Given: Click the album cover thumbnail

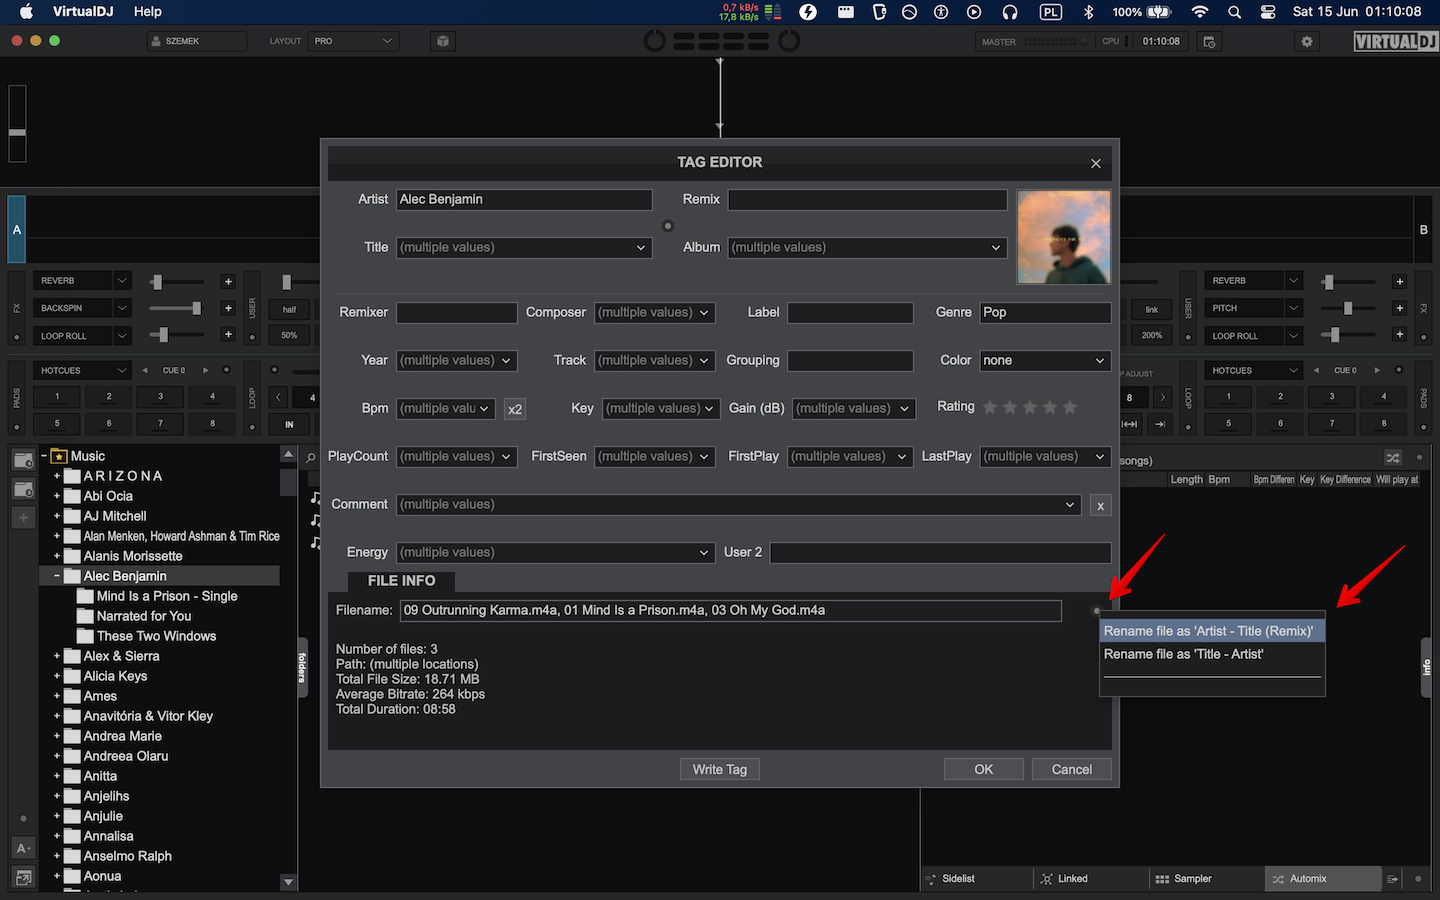Looking at the screenshot, I should pyautogui.click(x=1064, y=237).
